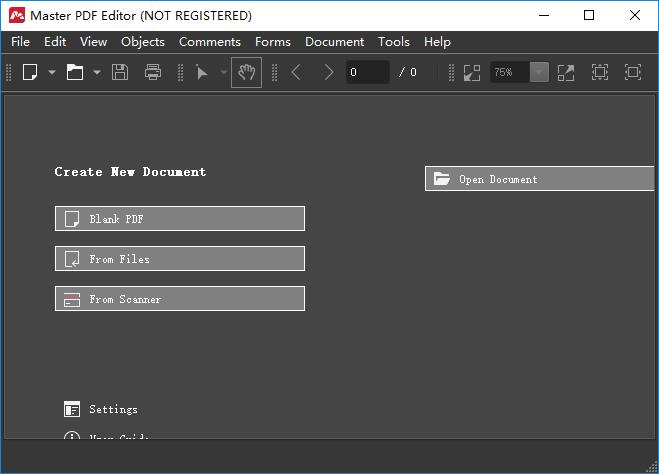
Task: Open the File menu
Action: (20, 42)
